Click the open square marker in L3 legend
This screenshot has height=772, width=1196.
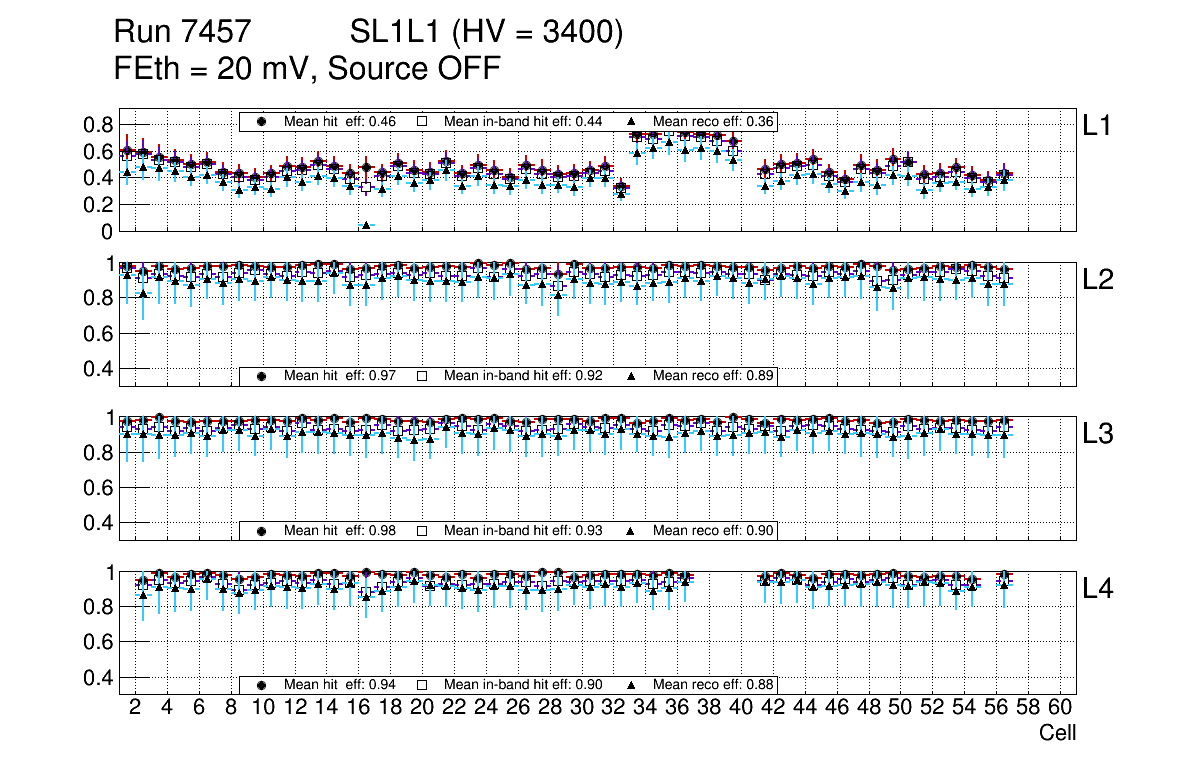point(422,530)
